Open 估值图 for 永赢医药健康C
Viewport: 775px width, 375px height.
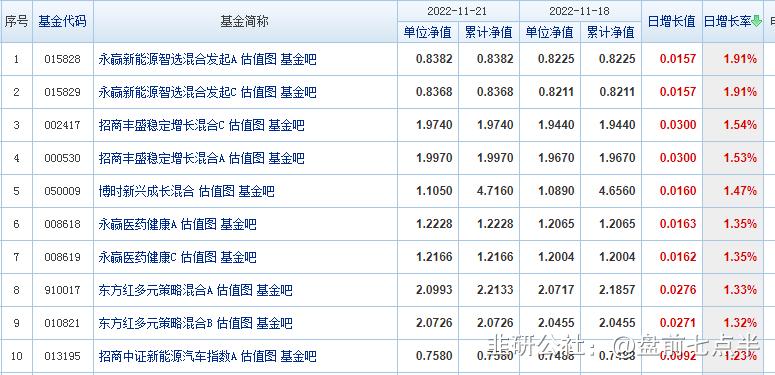coord(199,257)
